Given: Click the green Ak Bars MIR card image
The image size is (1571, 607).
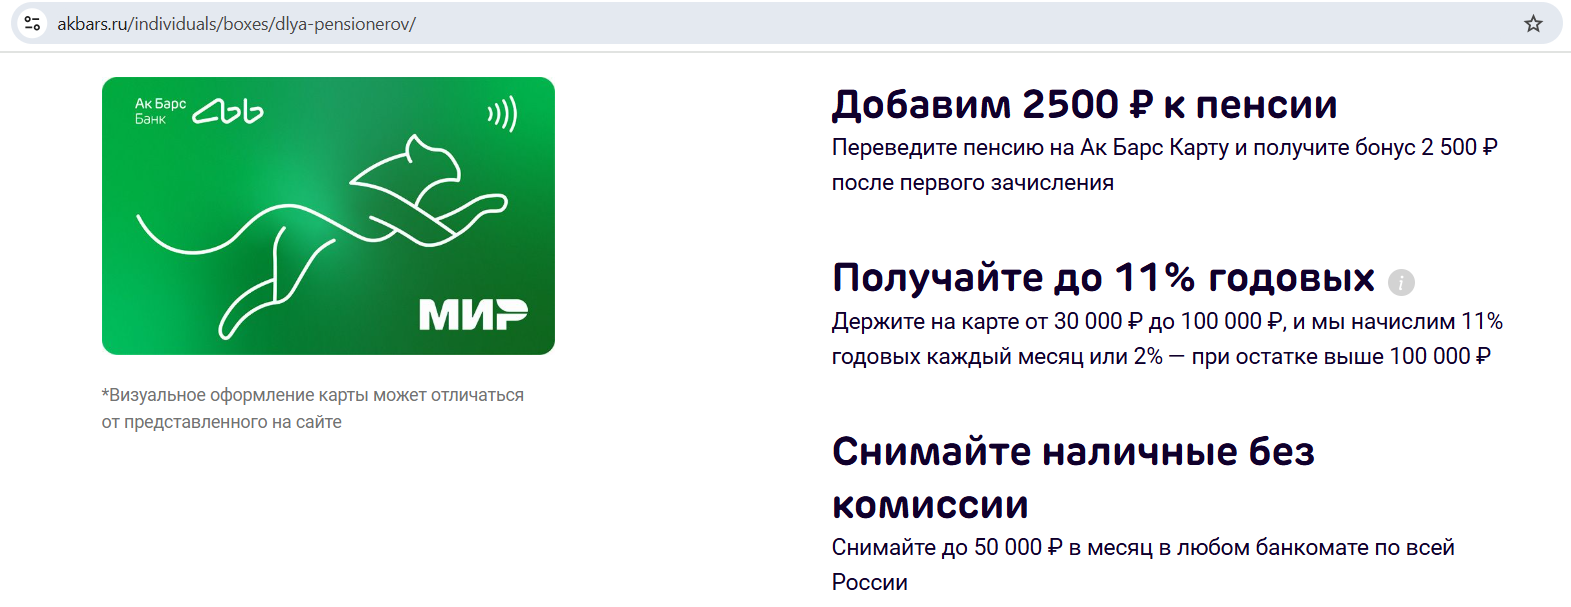Looking at the screenshot, I should pyautogui.click(x=328, y=216).
